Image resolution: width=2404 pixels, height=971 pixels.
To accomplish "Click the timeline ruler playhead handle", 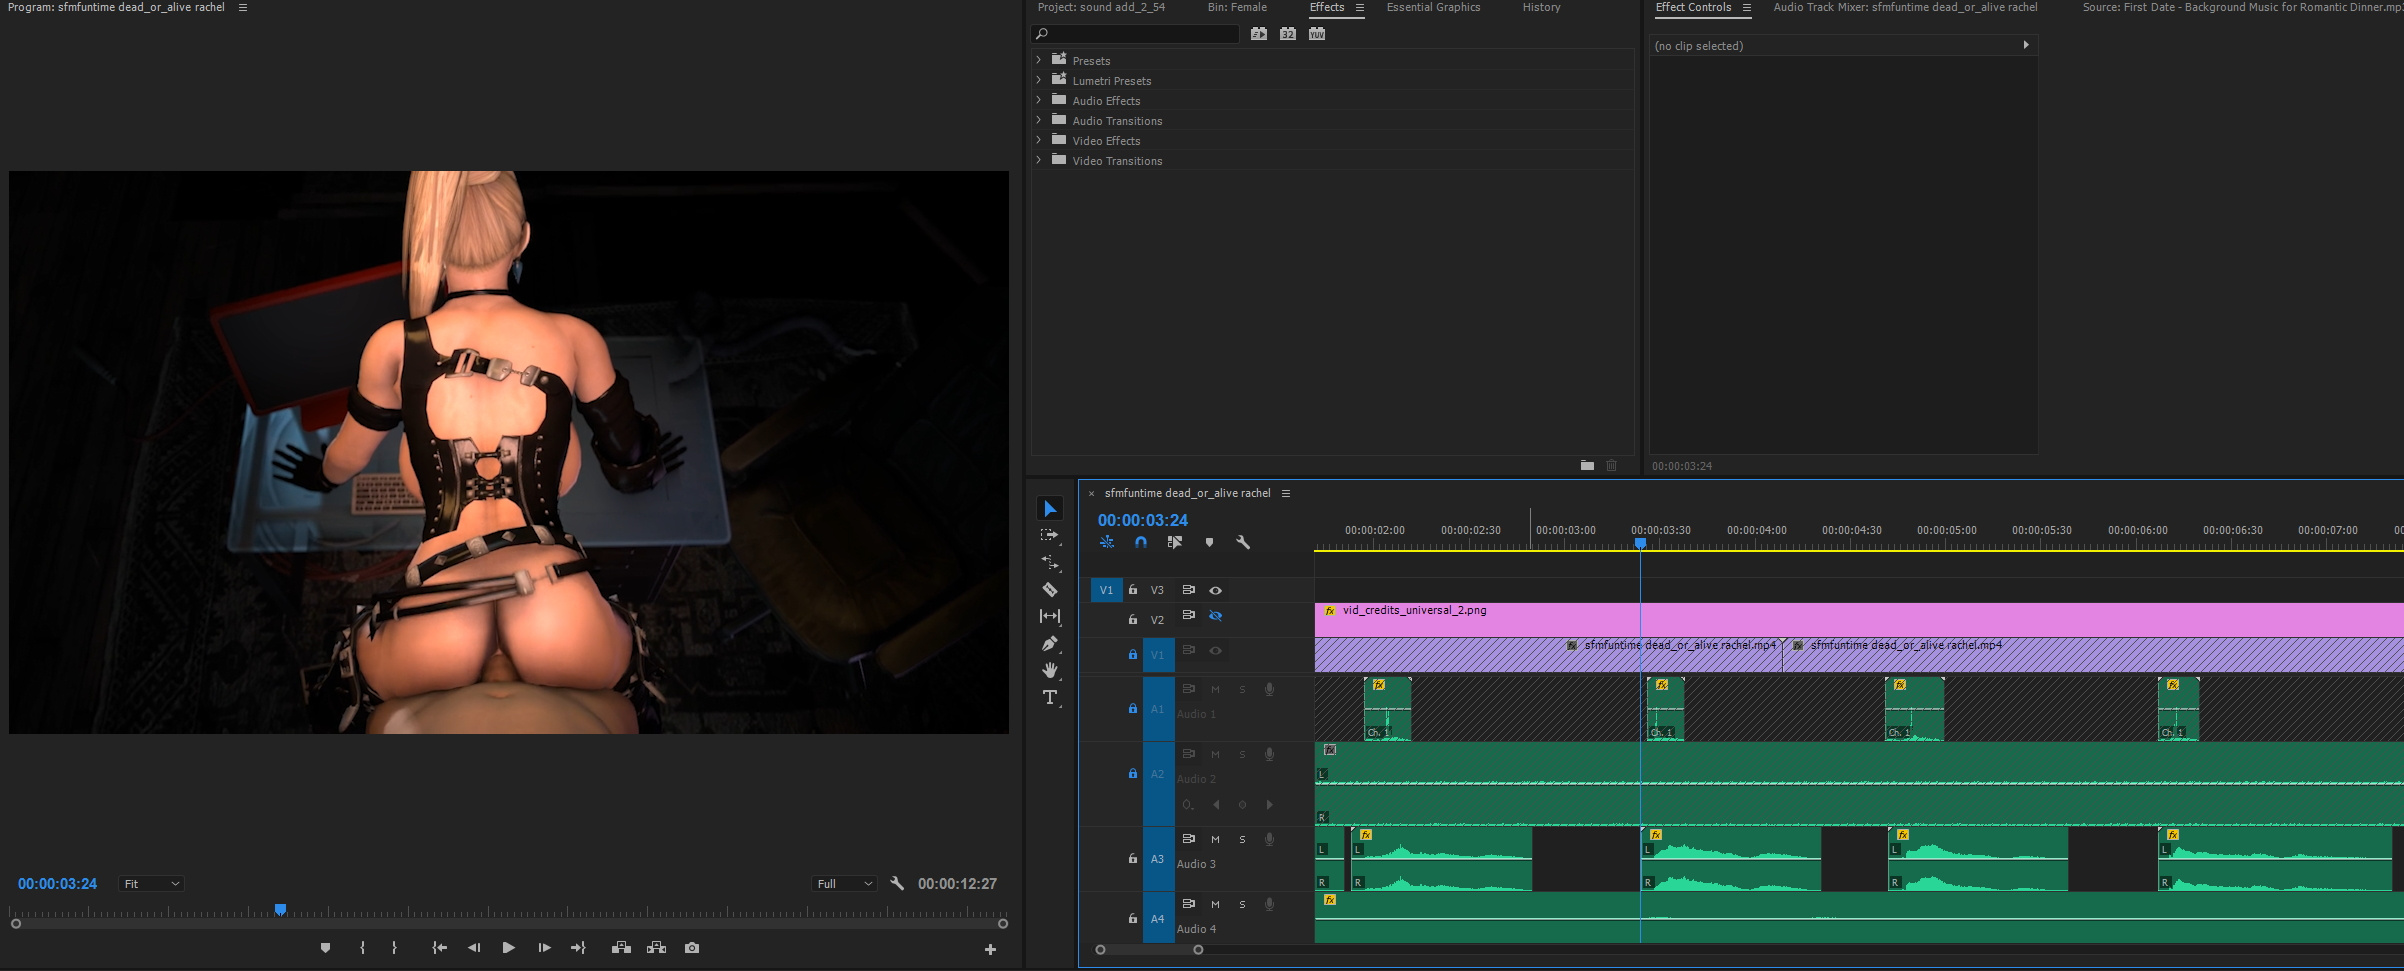I will click(1640, 543).
